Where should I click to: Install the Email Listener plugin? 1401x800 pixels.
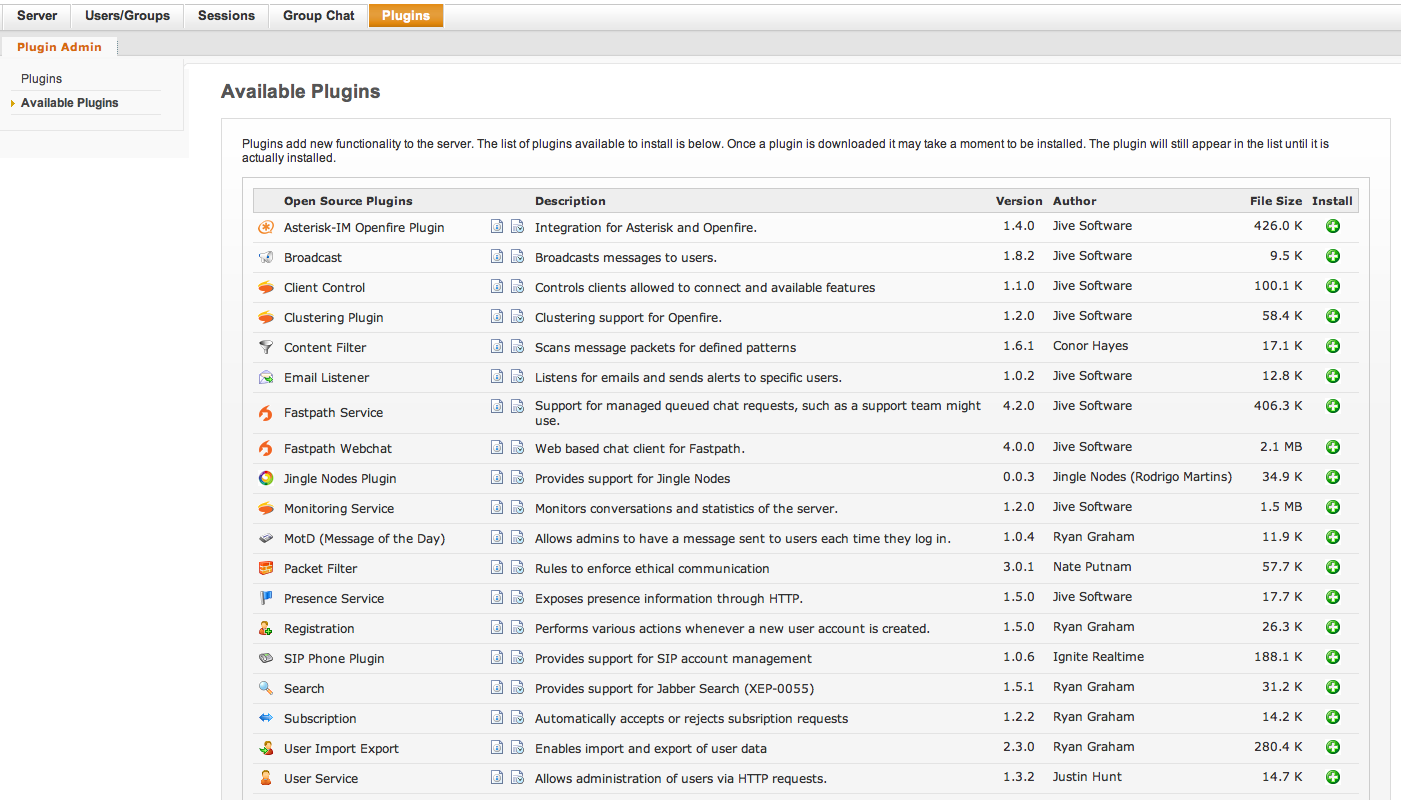click(x=1332, y=377)
